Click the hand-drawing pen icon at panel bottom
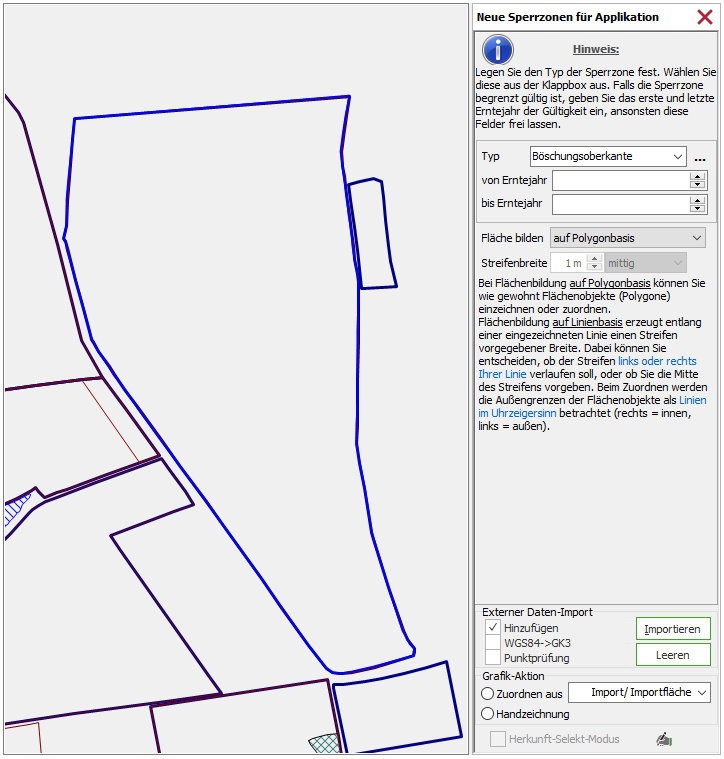 tap(663, 739)
